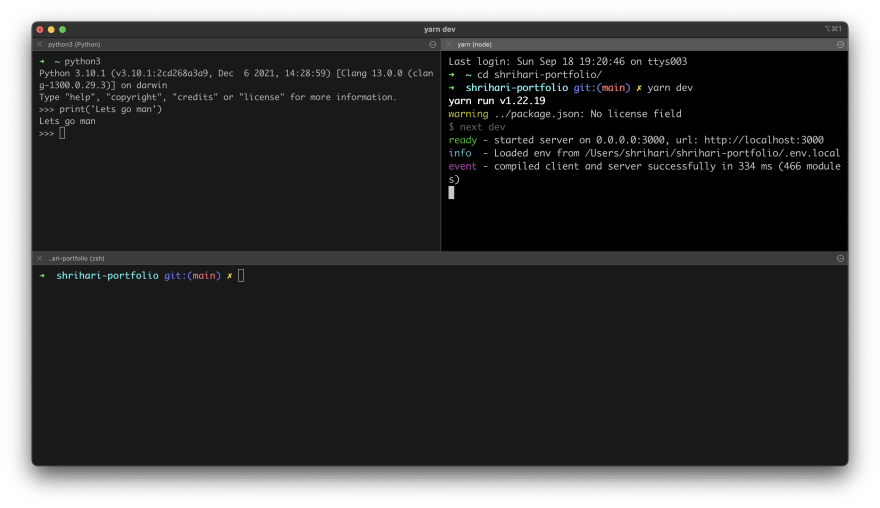
Task: Click the 'warning' label in yarn output
Action: click(468, 114)
